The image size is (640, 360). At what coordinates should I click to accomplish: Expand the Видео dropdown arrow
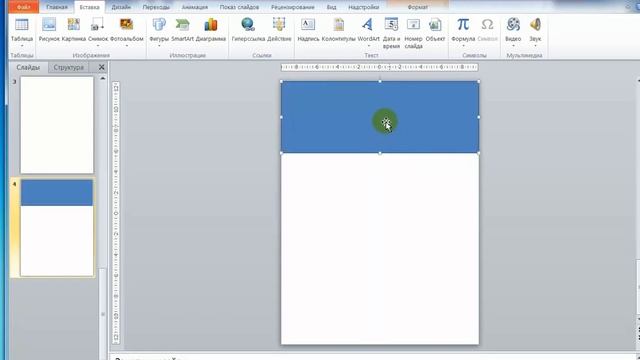point(513,46)
